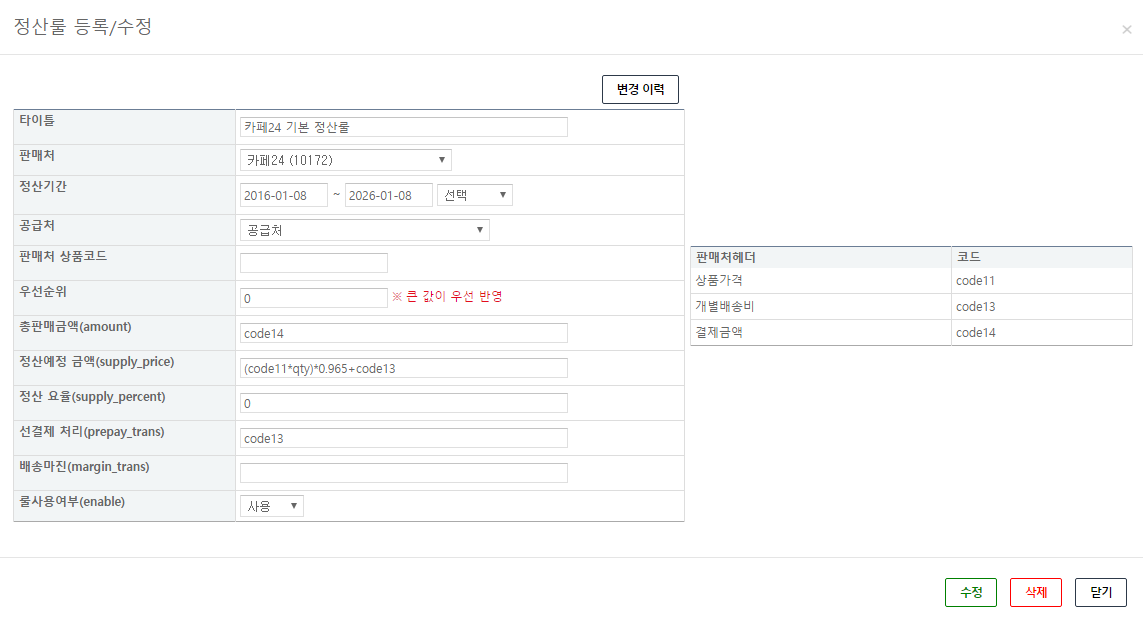Focus the 선결제 처리(prepay_trans) field
The width and height of the screenshot is (1143, 624).
coord(403,438)
